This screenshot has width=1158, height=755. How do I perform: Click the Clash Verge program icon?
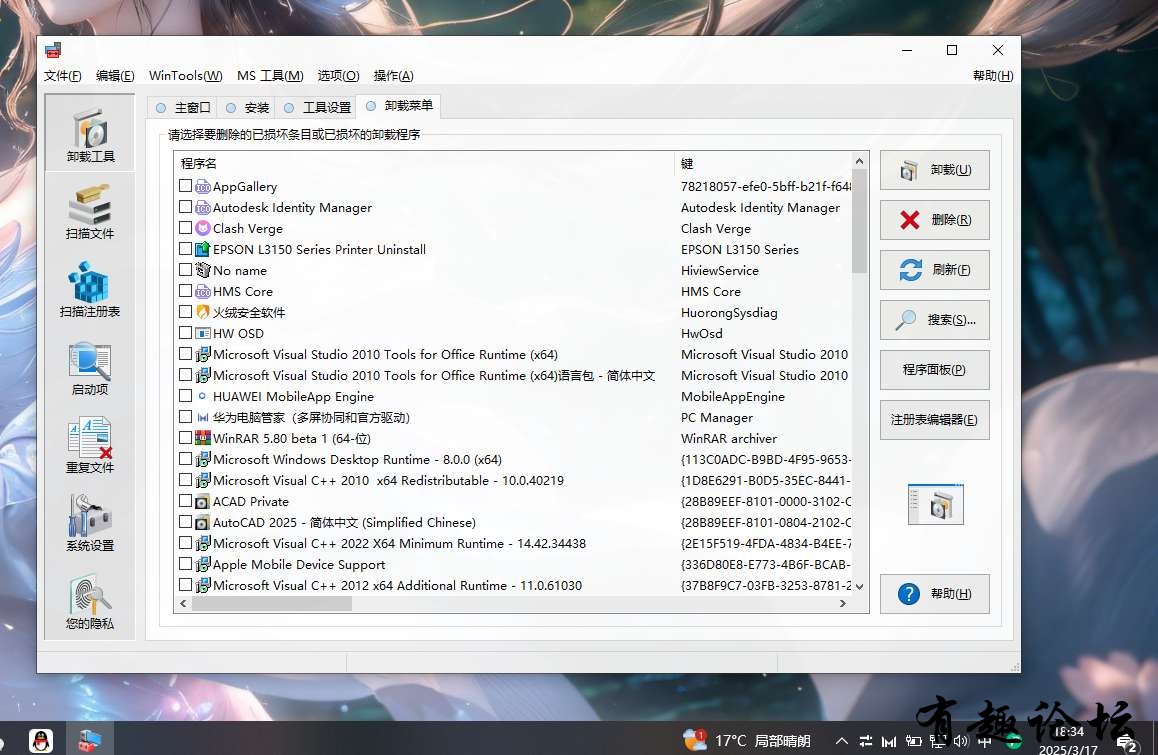(x=202, y=228)
